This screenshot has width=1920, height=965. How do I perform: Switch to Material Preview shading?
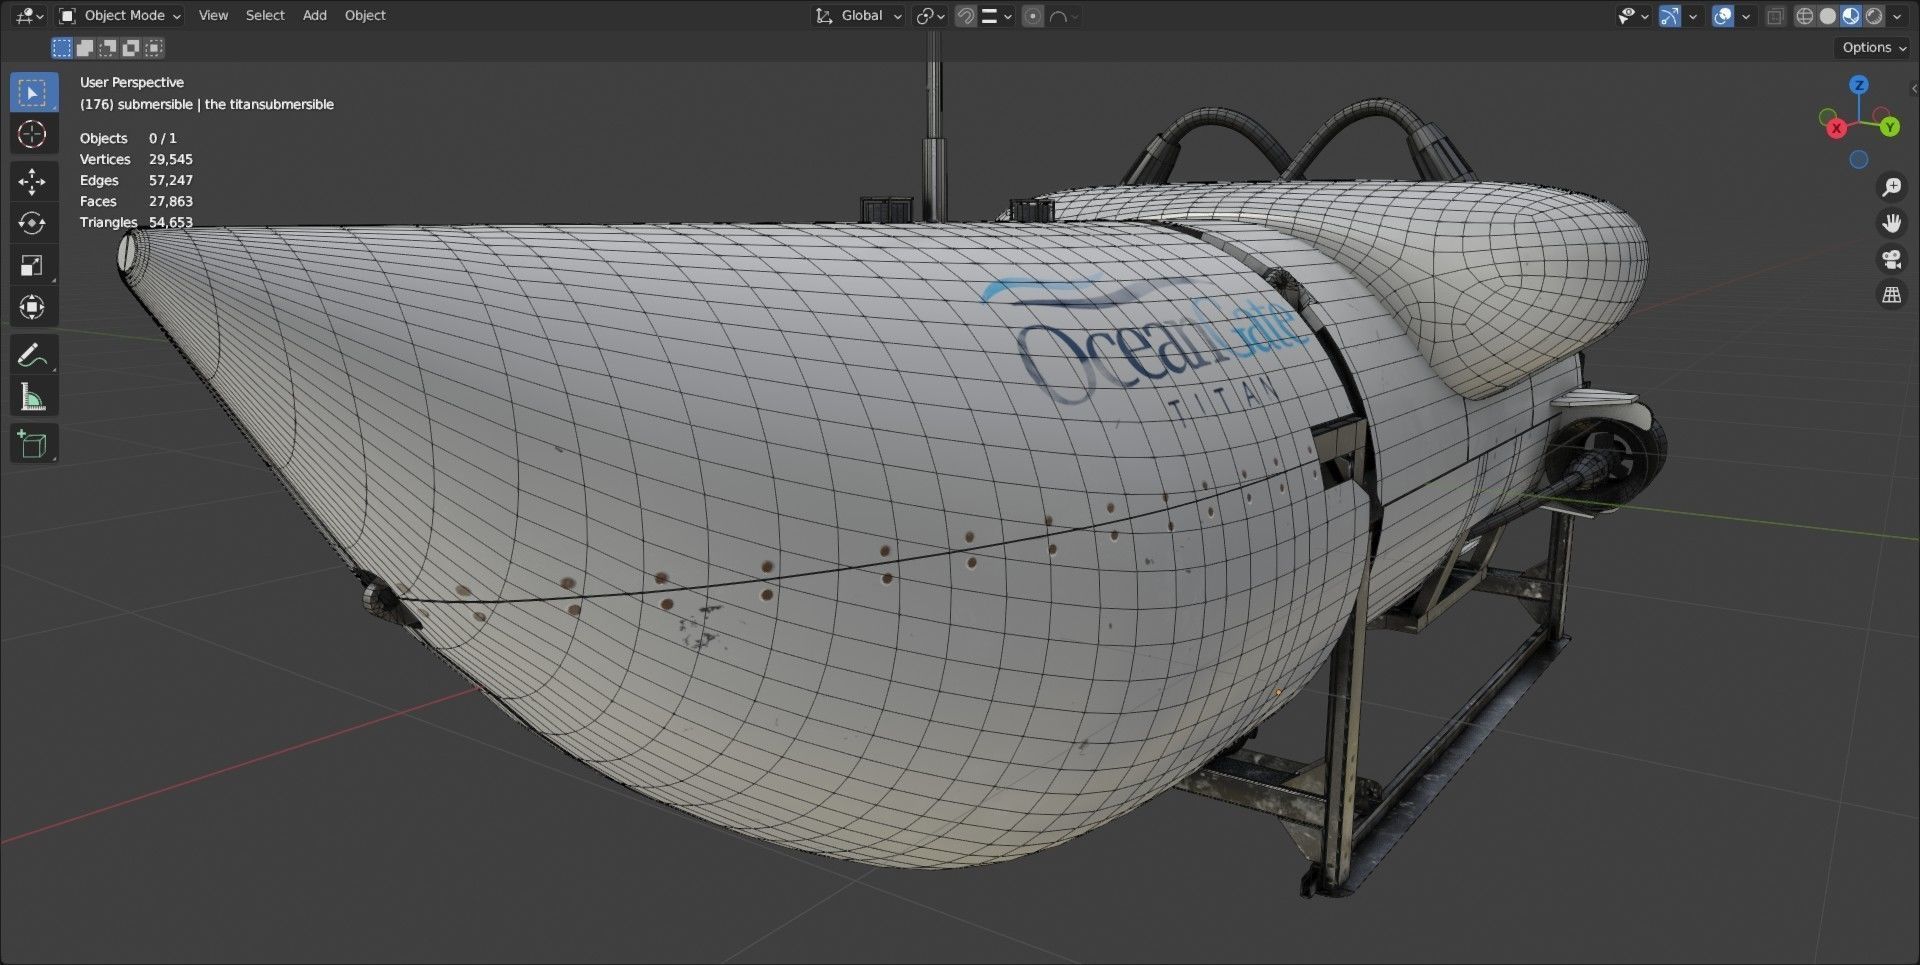(1851, 16)
